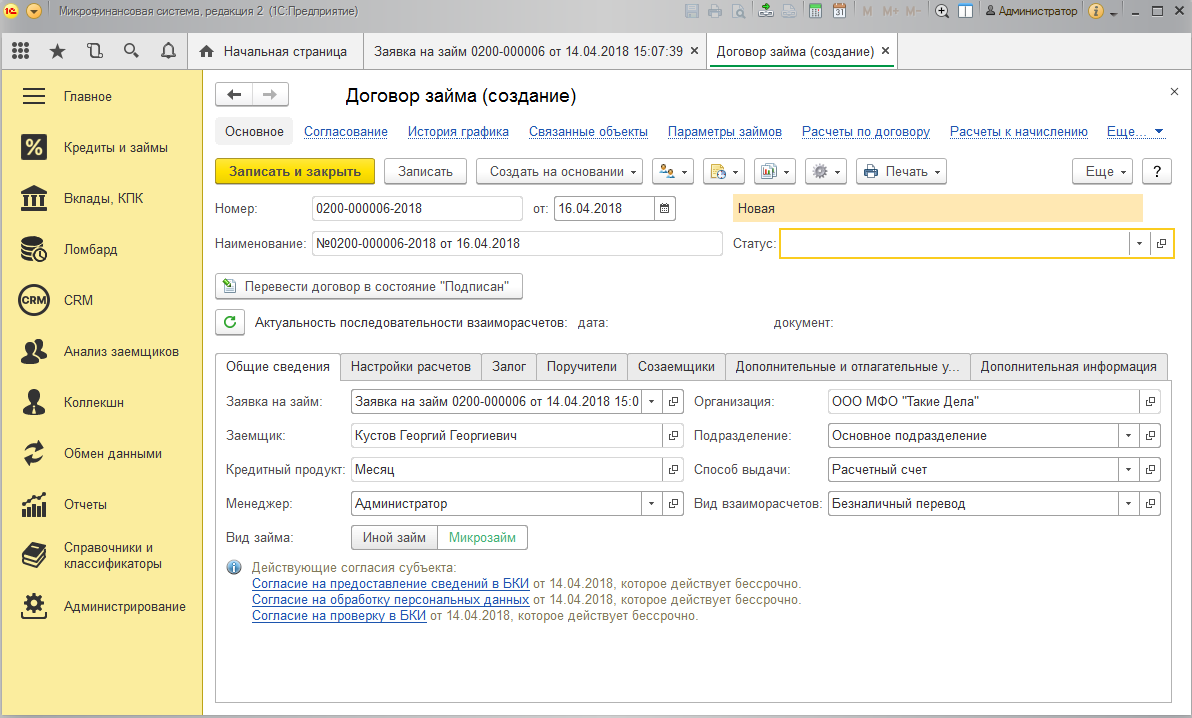Click the Наименование input field

point(516,243)
